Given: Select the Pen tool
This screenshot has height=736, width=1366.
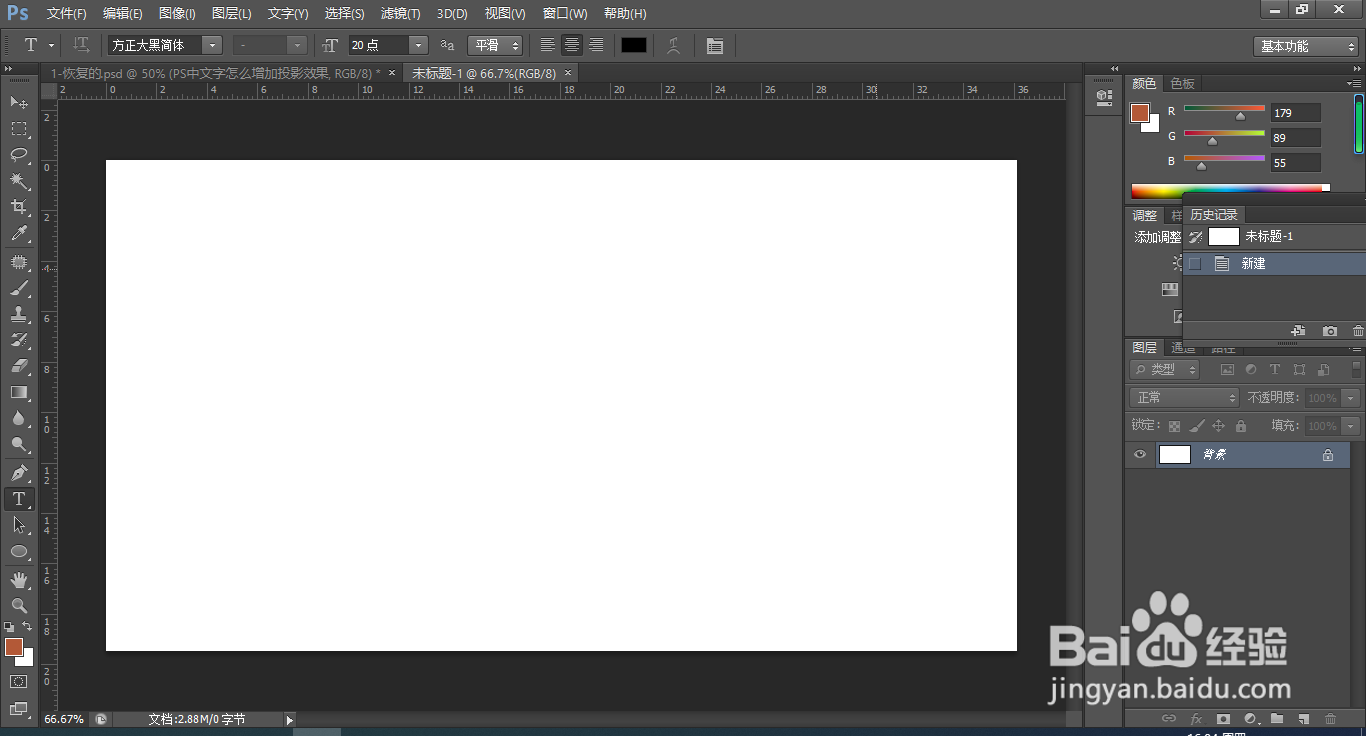Looking at the screenshot, I should coord(19,473).
